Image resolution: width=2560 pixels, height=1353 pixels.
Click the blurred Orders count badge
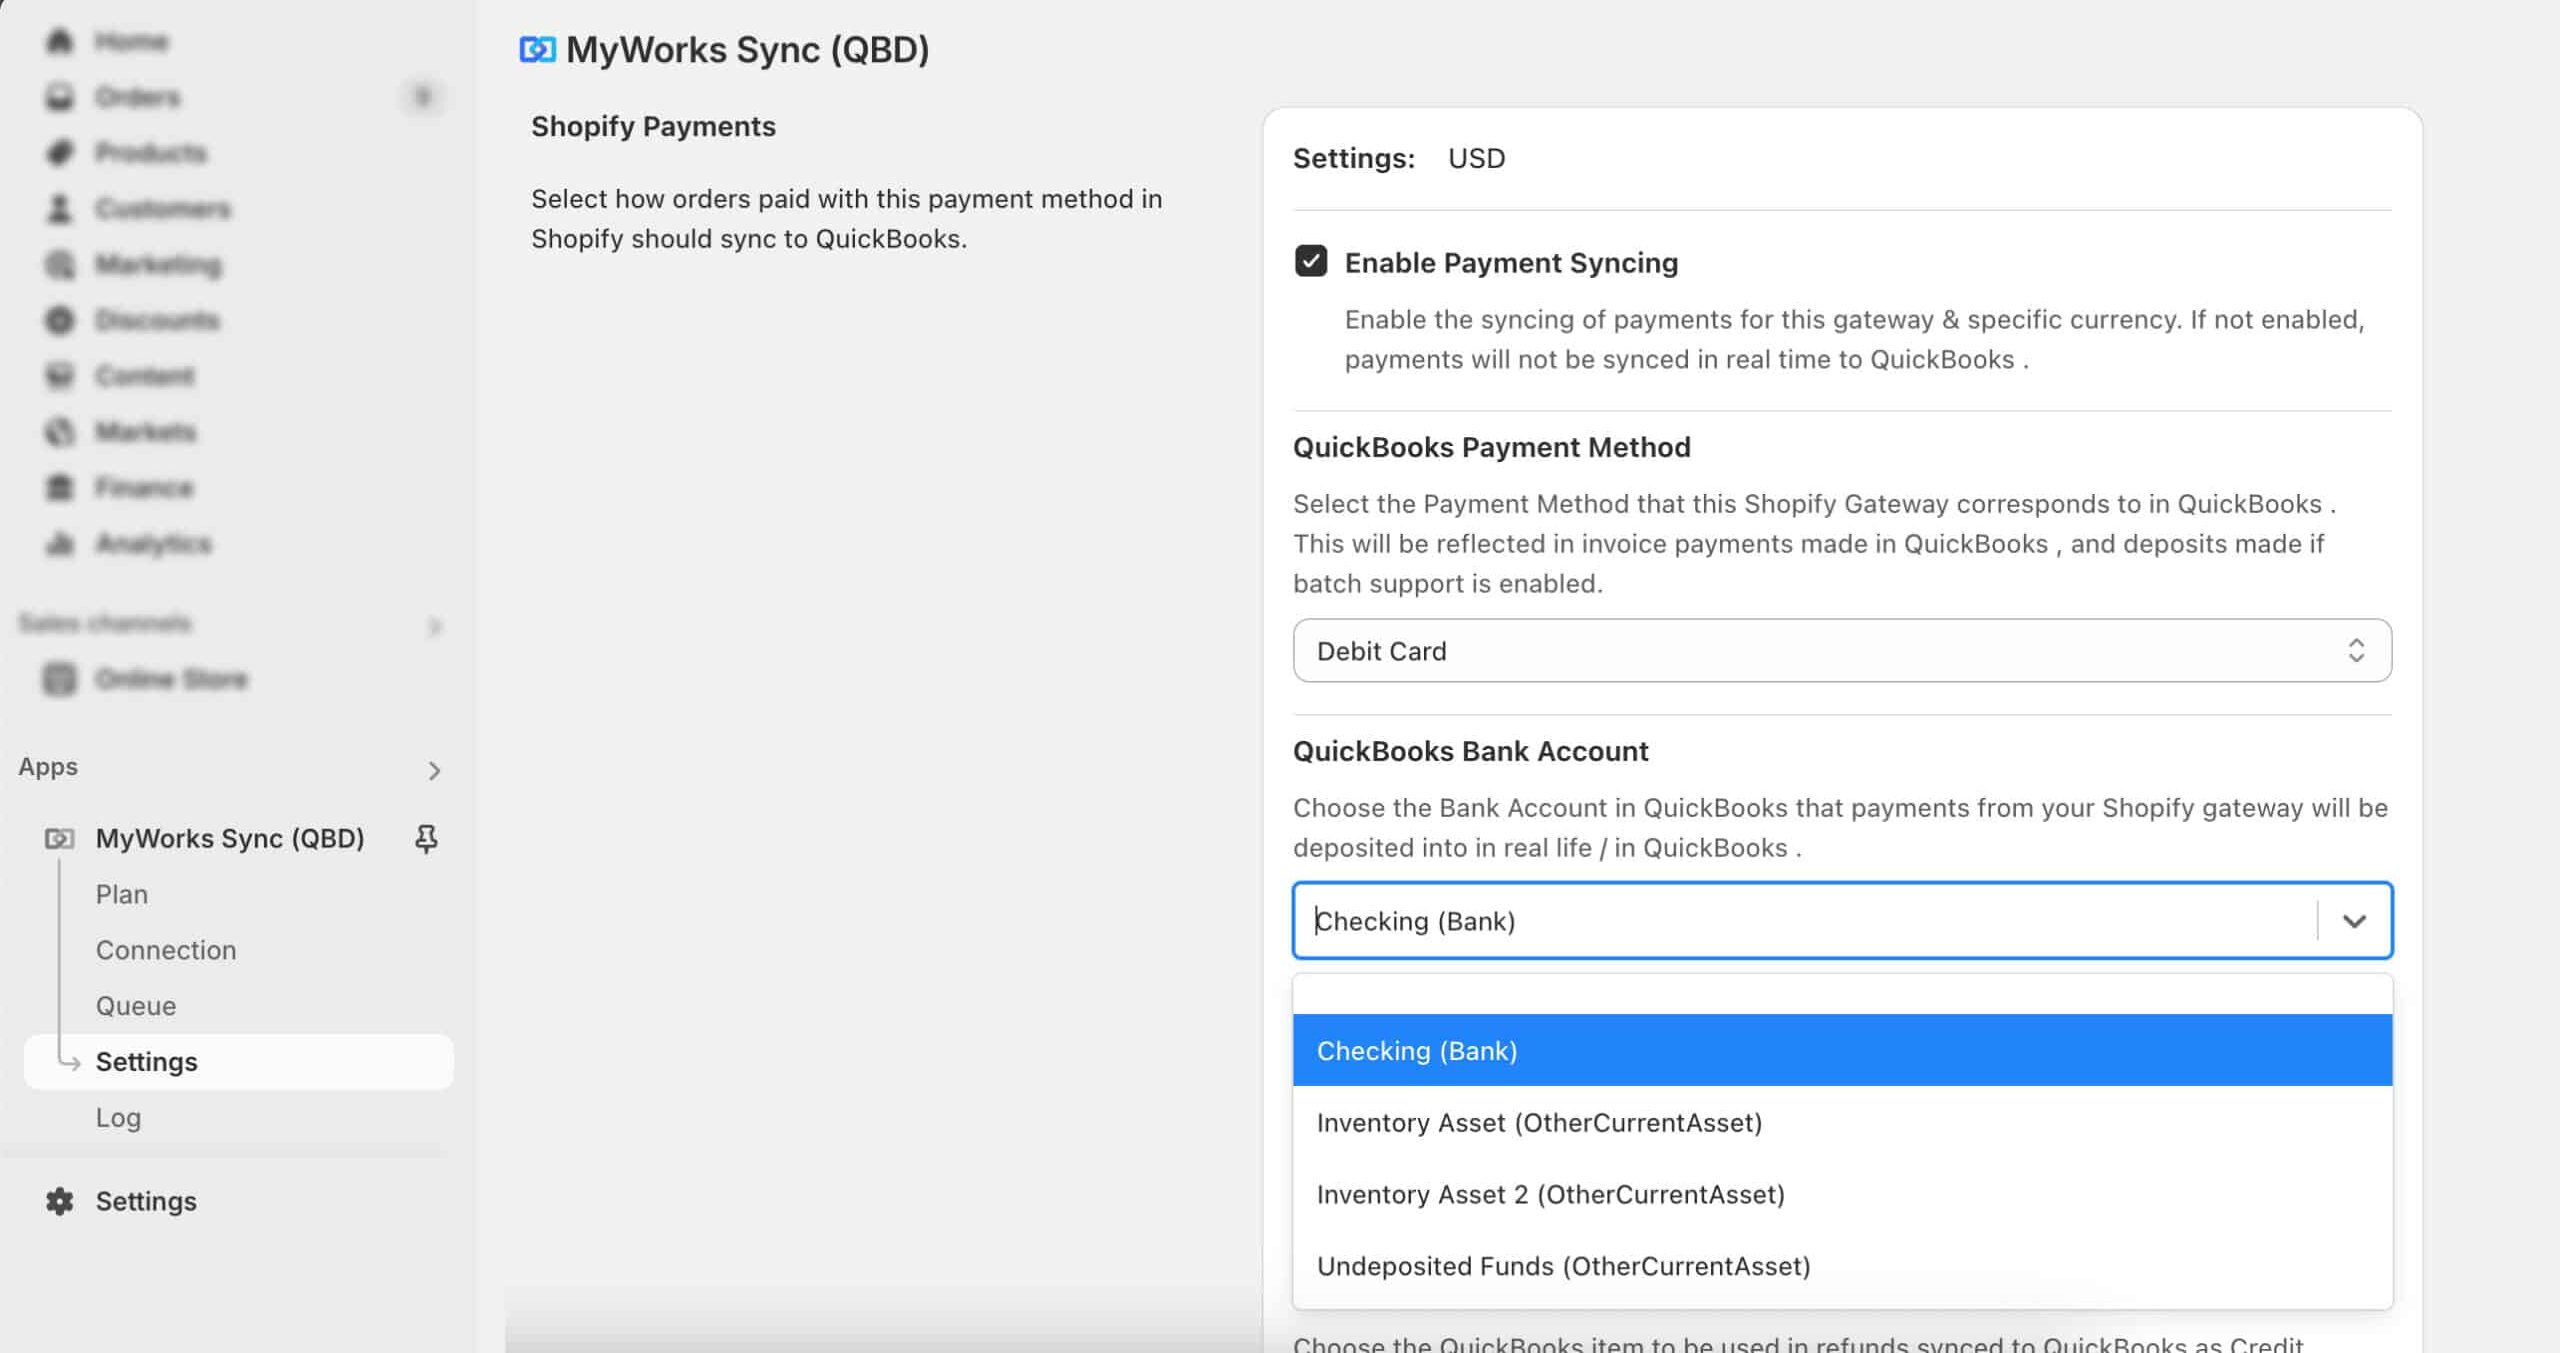tap(422, 97)
